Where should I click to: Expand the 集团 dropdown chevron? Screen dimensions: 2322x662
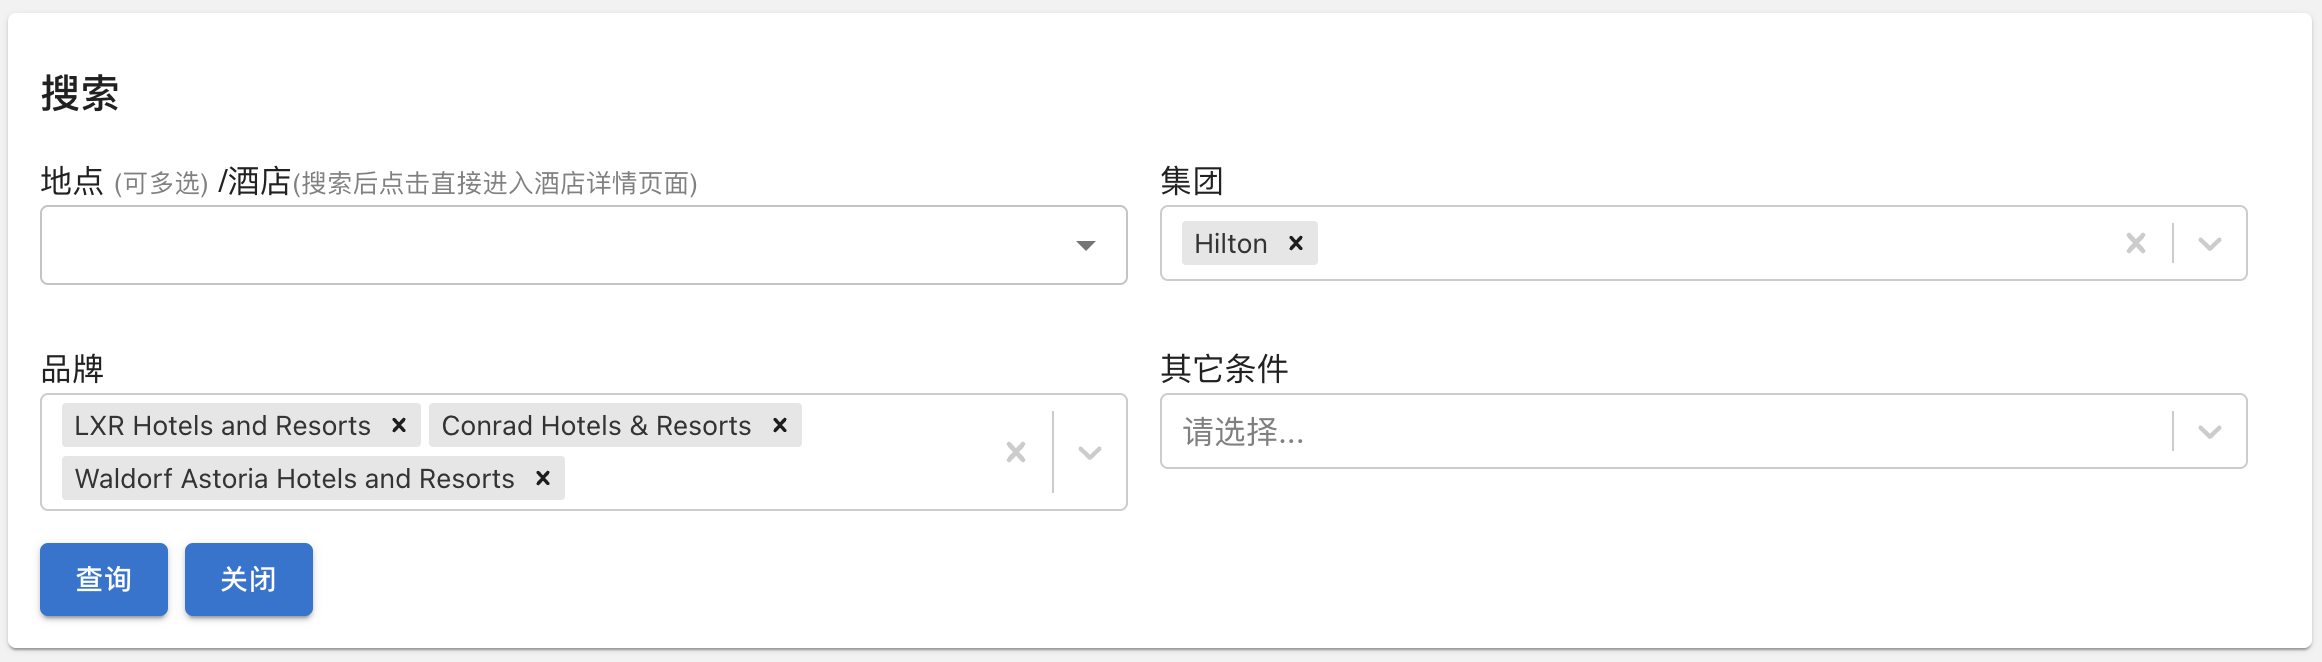(x=2210, y=243)
